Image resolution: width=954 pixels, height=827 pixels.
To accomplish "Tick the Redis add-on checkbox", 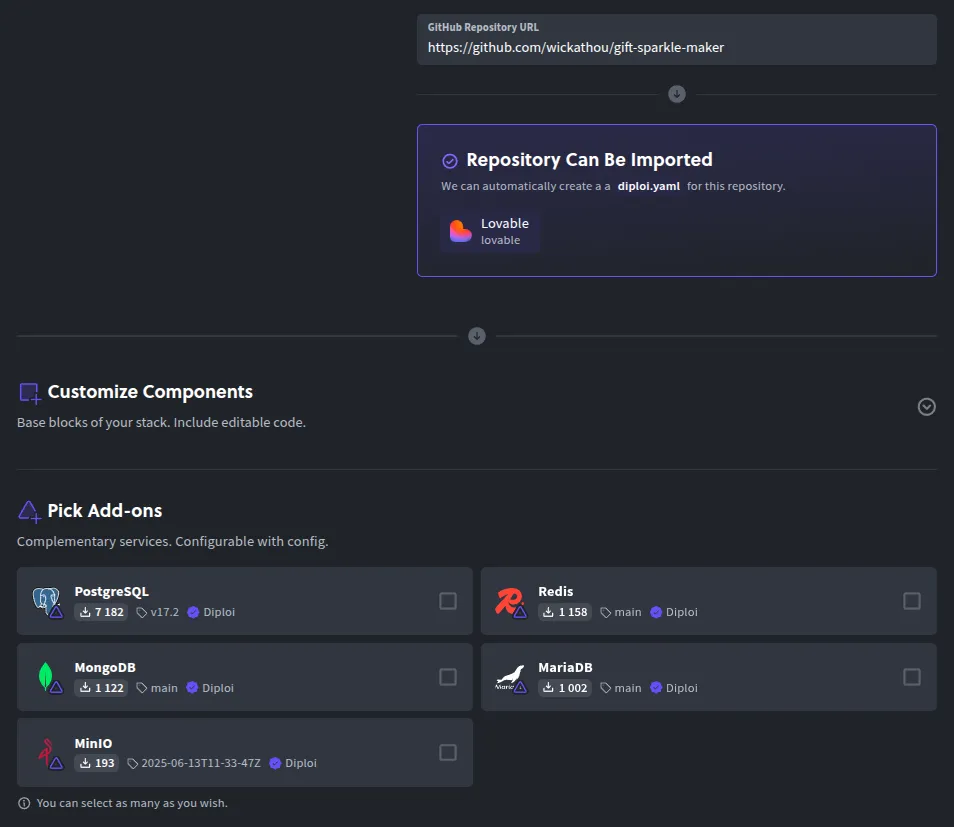I will pyautogui.click(x=911, y=600).
